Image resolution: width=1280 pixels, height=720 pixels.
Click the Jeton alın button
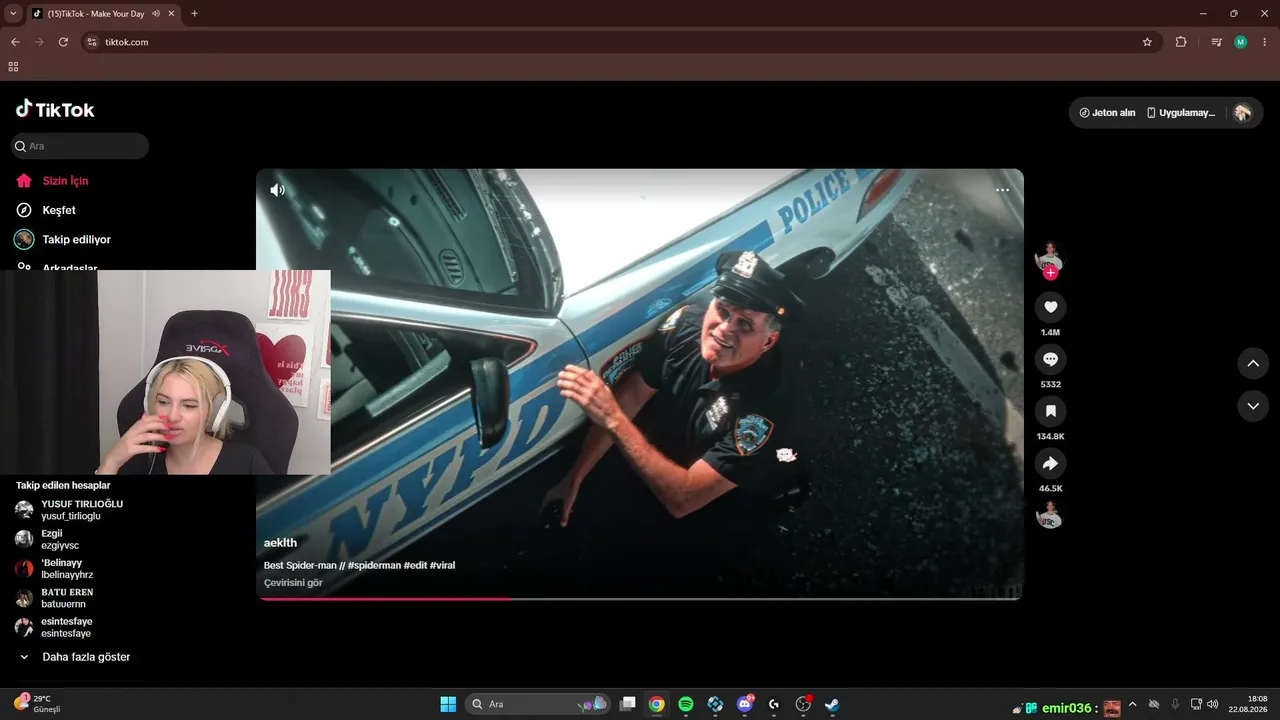coord(1107,113)
